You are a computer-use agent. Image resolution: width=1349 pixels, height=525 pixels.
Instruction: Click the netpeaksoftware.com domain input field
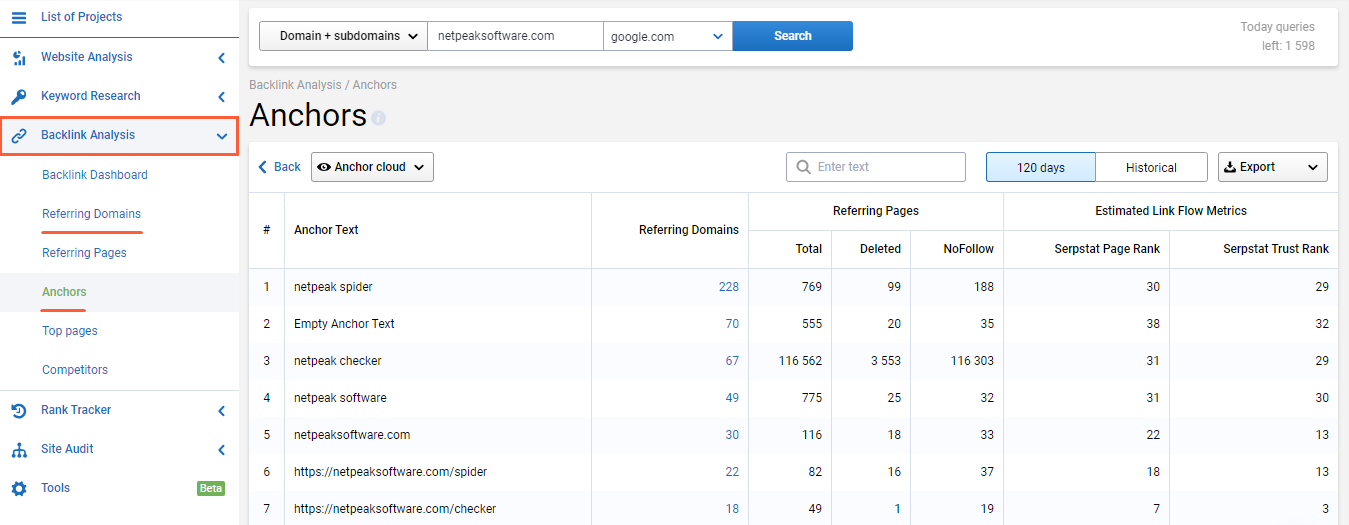pos(515,36)
